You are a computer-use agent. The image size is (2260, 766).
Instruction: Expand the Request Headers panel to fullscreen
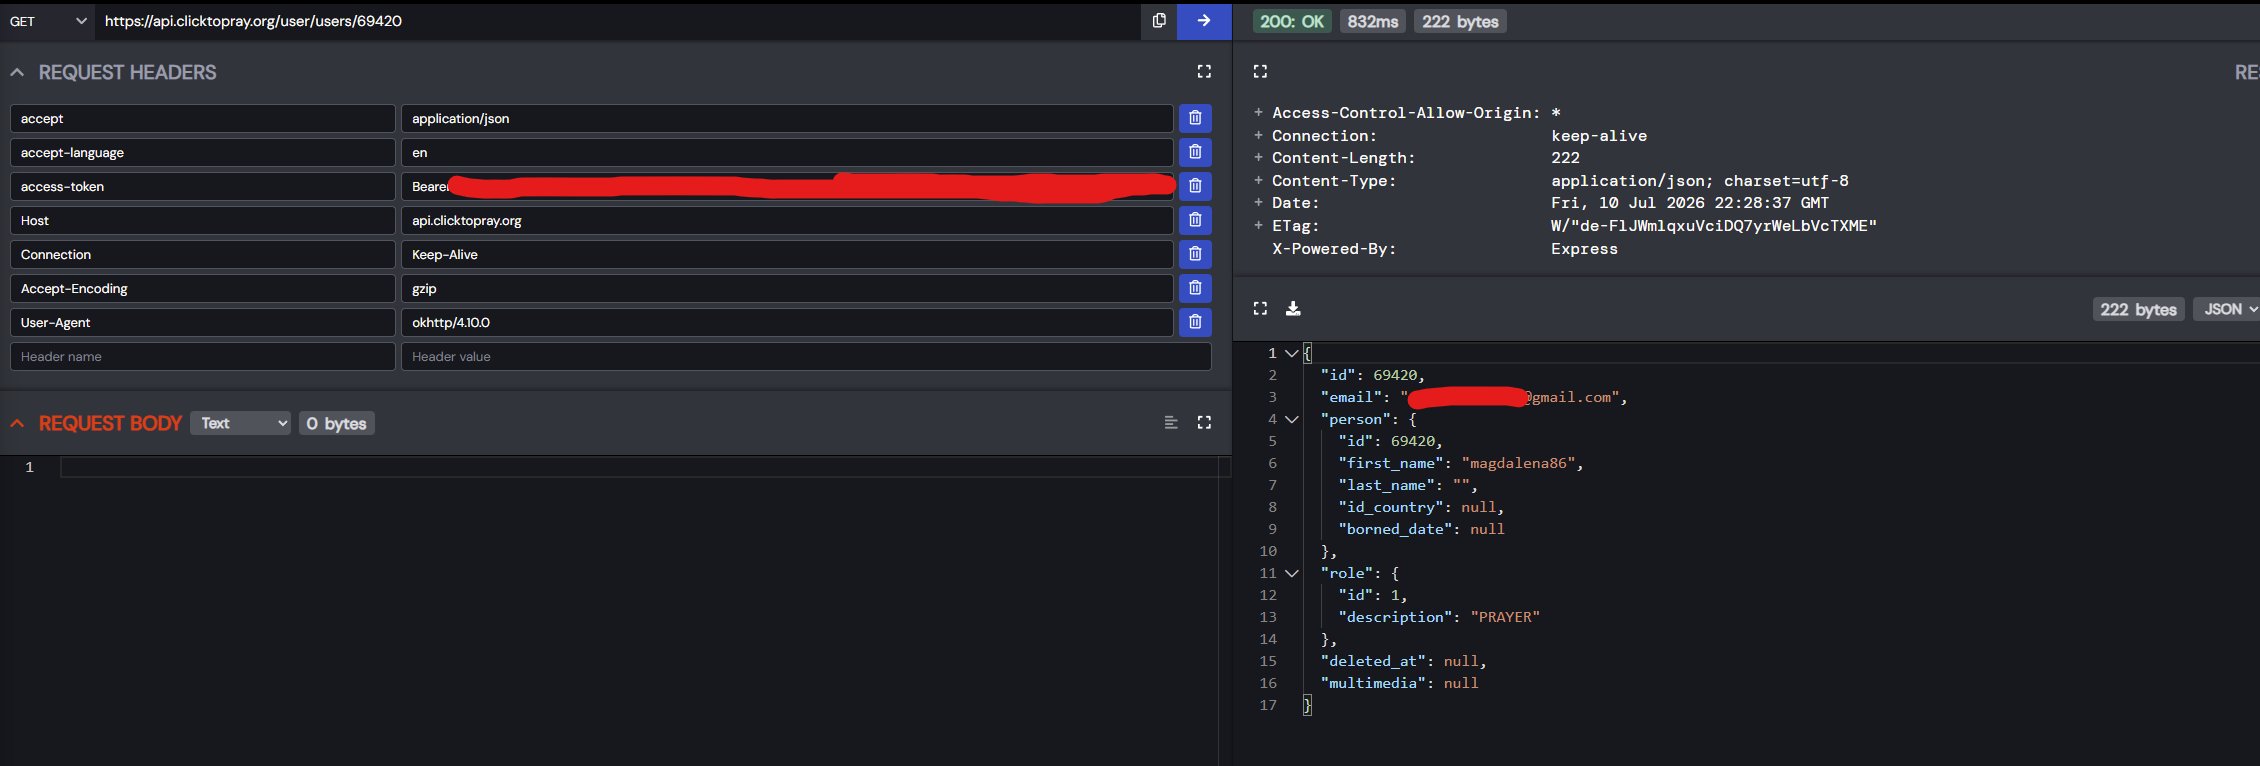(1204, 72)
